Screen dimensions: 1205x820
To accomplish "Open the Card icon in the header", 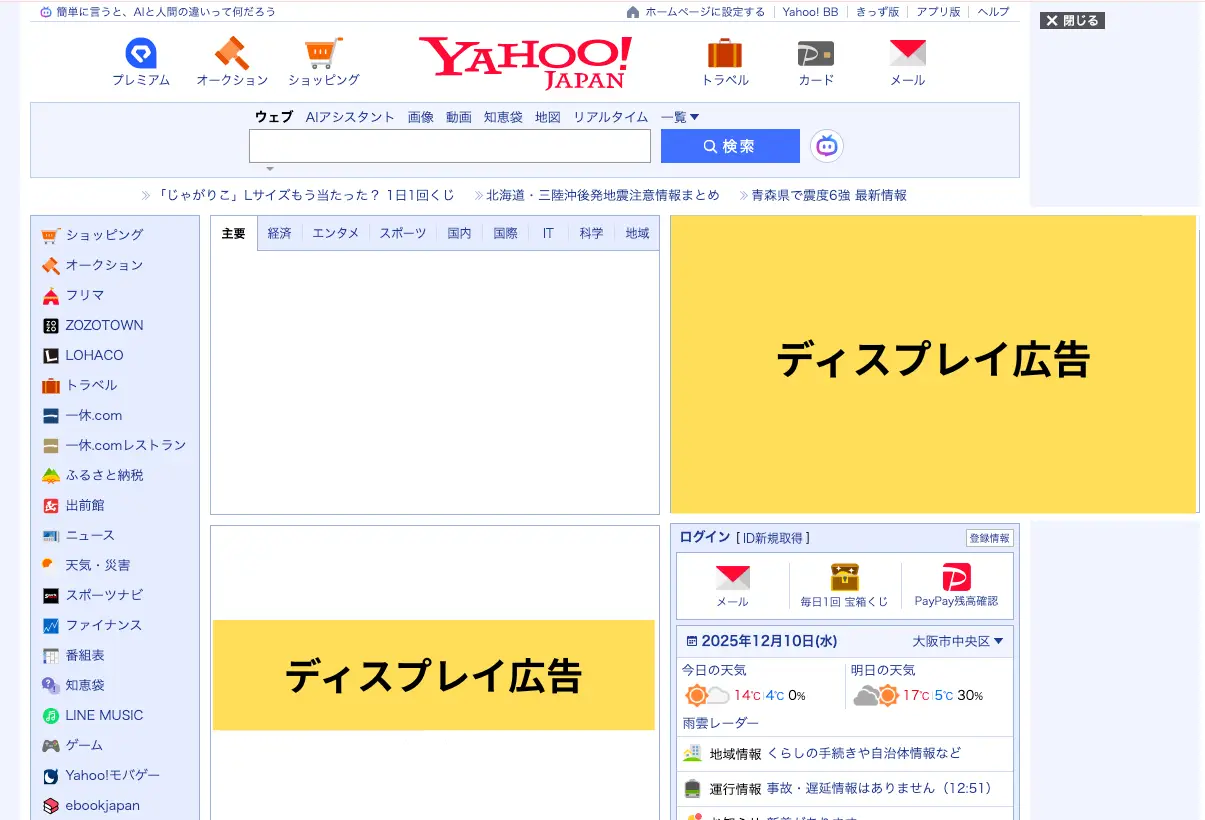I will tap(815, 54).
